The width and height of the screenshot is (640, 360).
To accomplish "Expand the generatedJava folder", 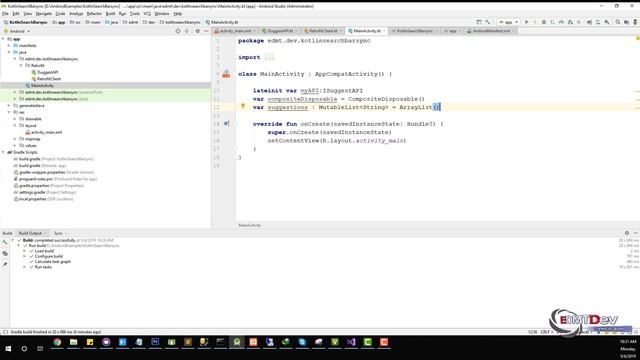I will [x=9, y=105].
